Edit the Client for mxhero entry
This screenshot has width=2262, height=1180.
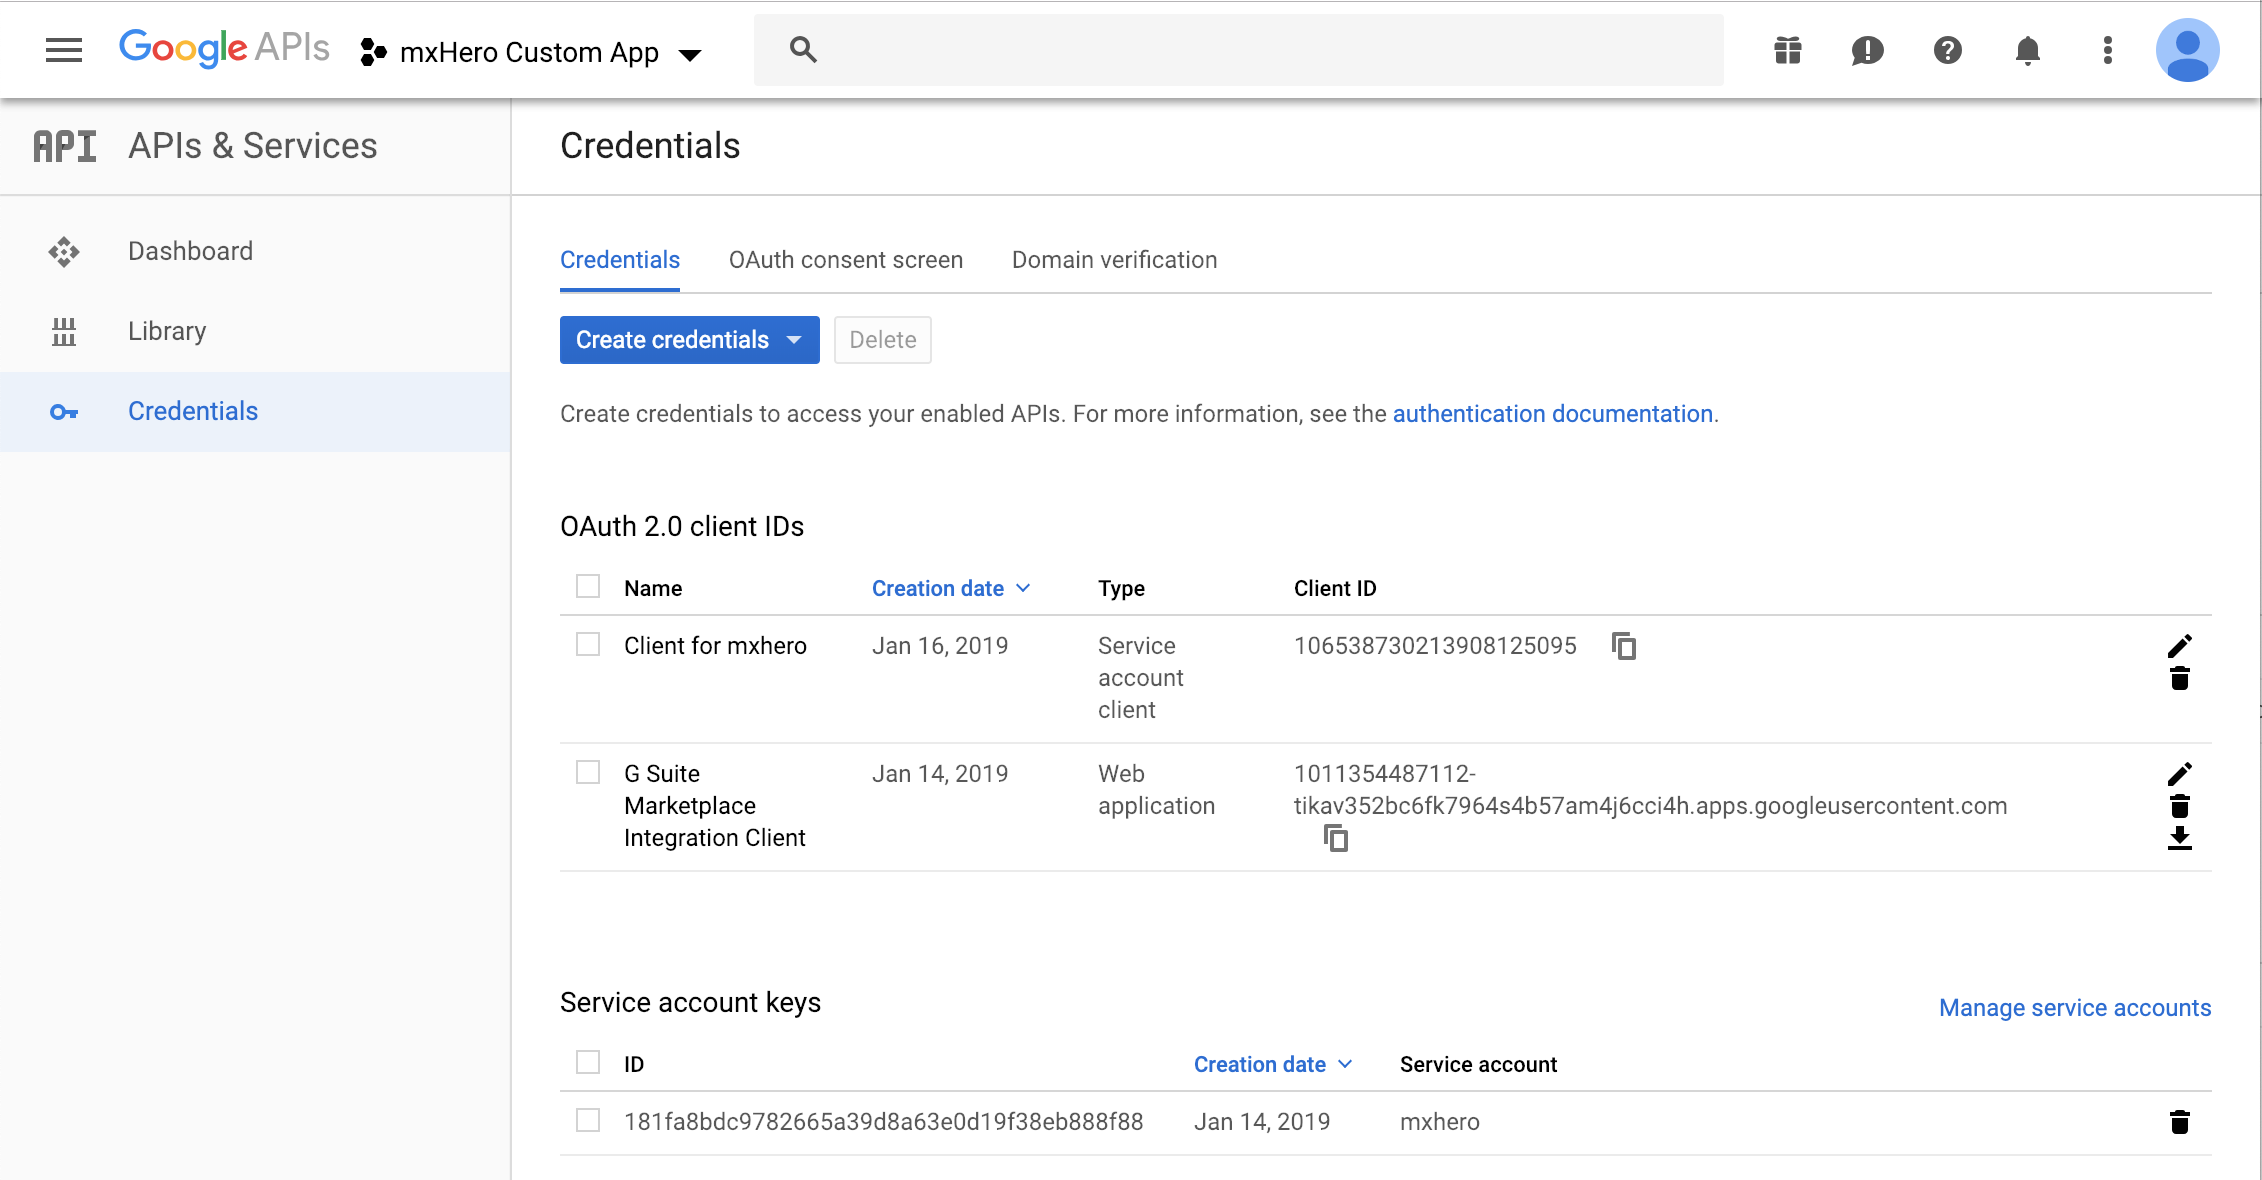pos(2179,646)
